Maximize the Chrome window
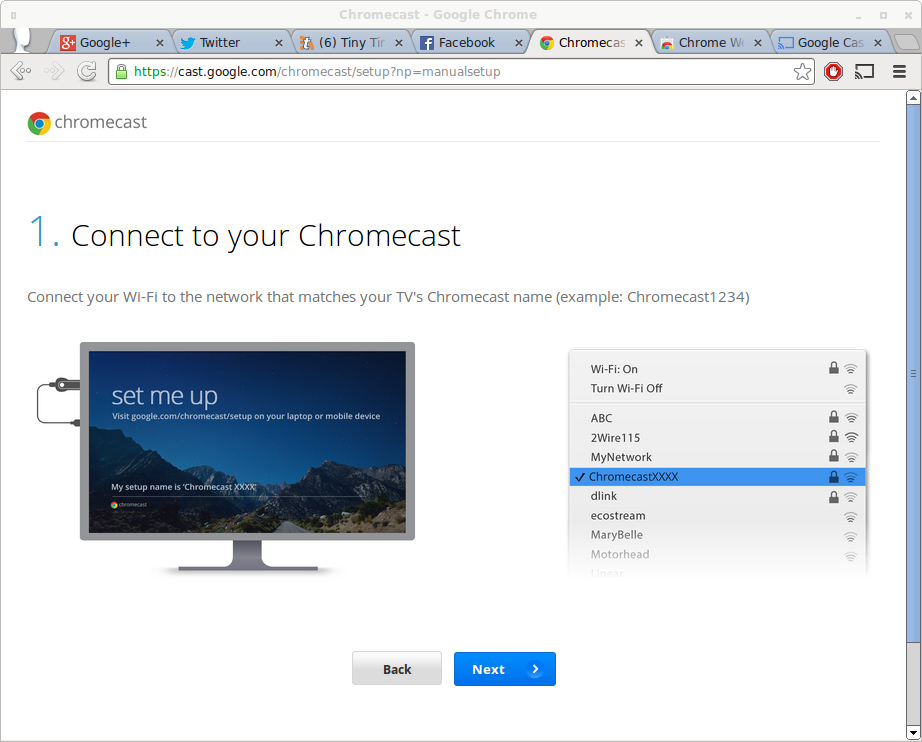The width and height of the screenshot is (922, 742). click(x=883, y=15)
